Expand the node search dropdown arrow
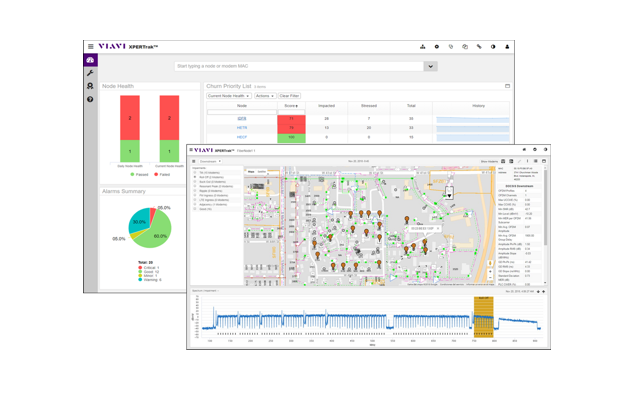The image size is (640, 400). pyautogui.click(x=431, y=66)
